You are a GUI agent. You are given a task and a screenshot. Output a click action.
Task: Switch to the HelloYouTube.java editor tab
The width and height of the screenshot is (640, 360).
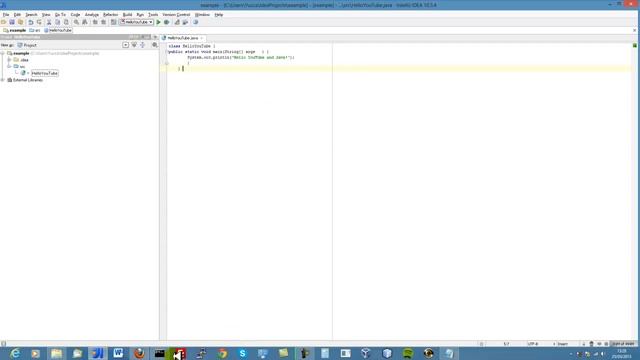coord(182,38)
